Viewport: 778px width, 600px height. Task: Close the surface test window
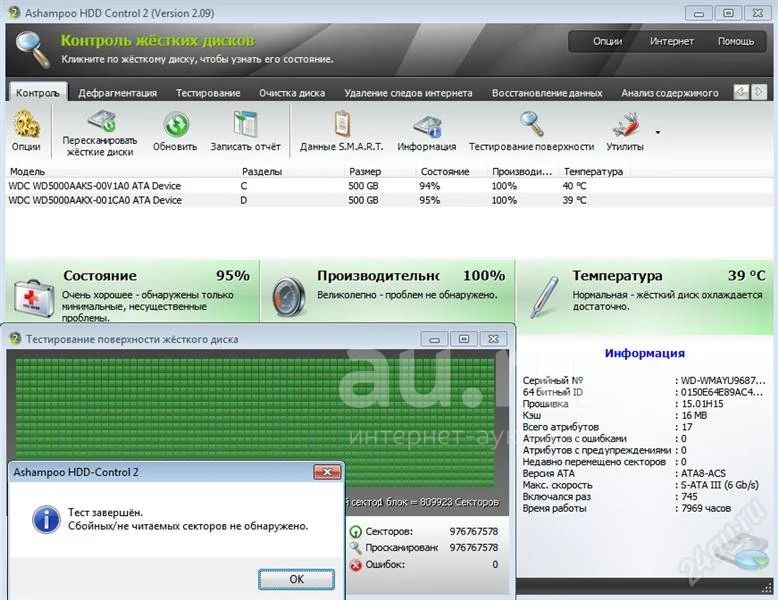[493, 339]
